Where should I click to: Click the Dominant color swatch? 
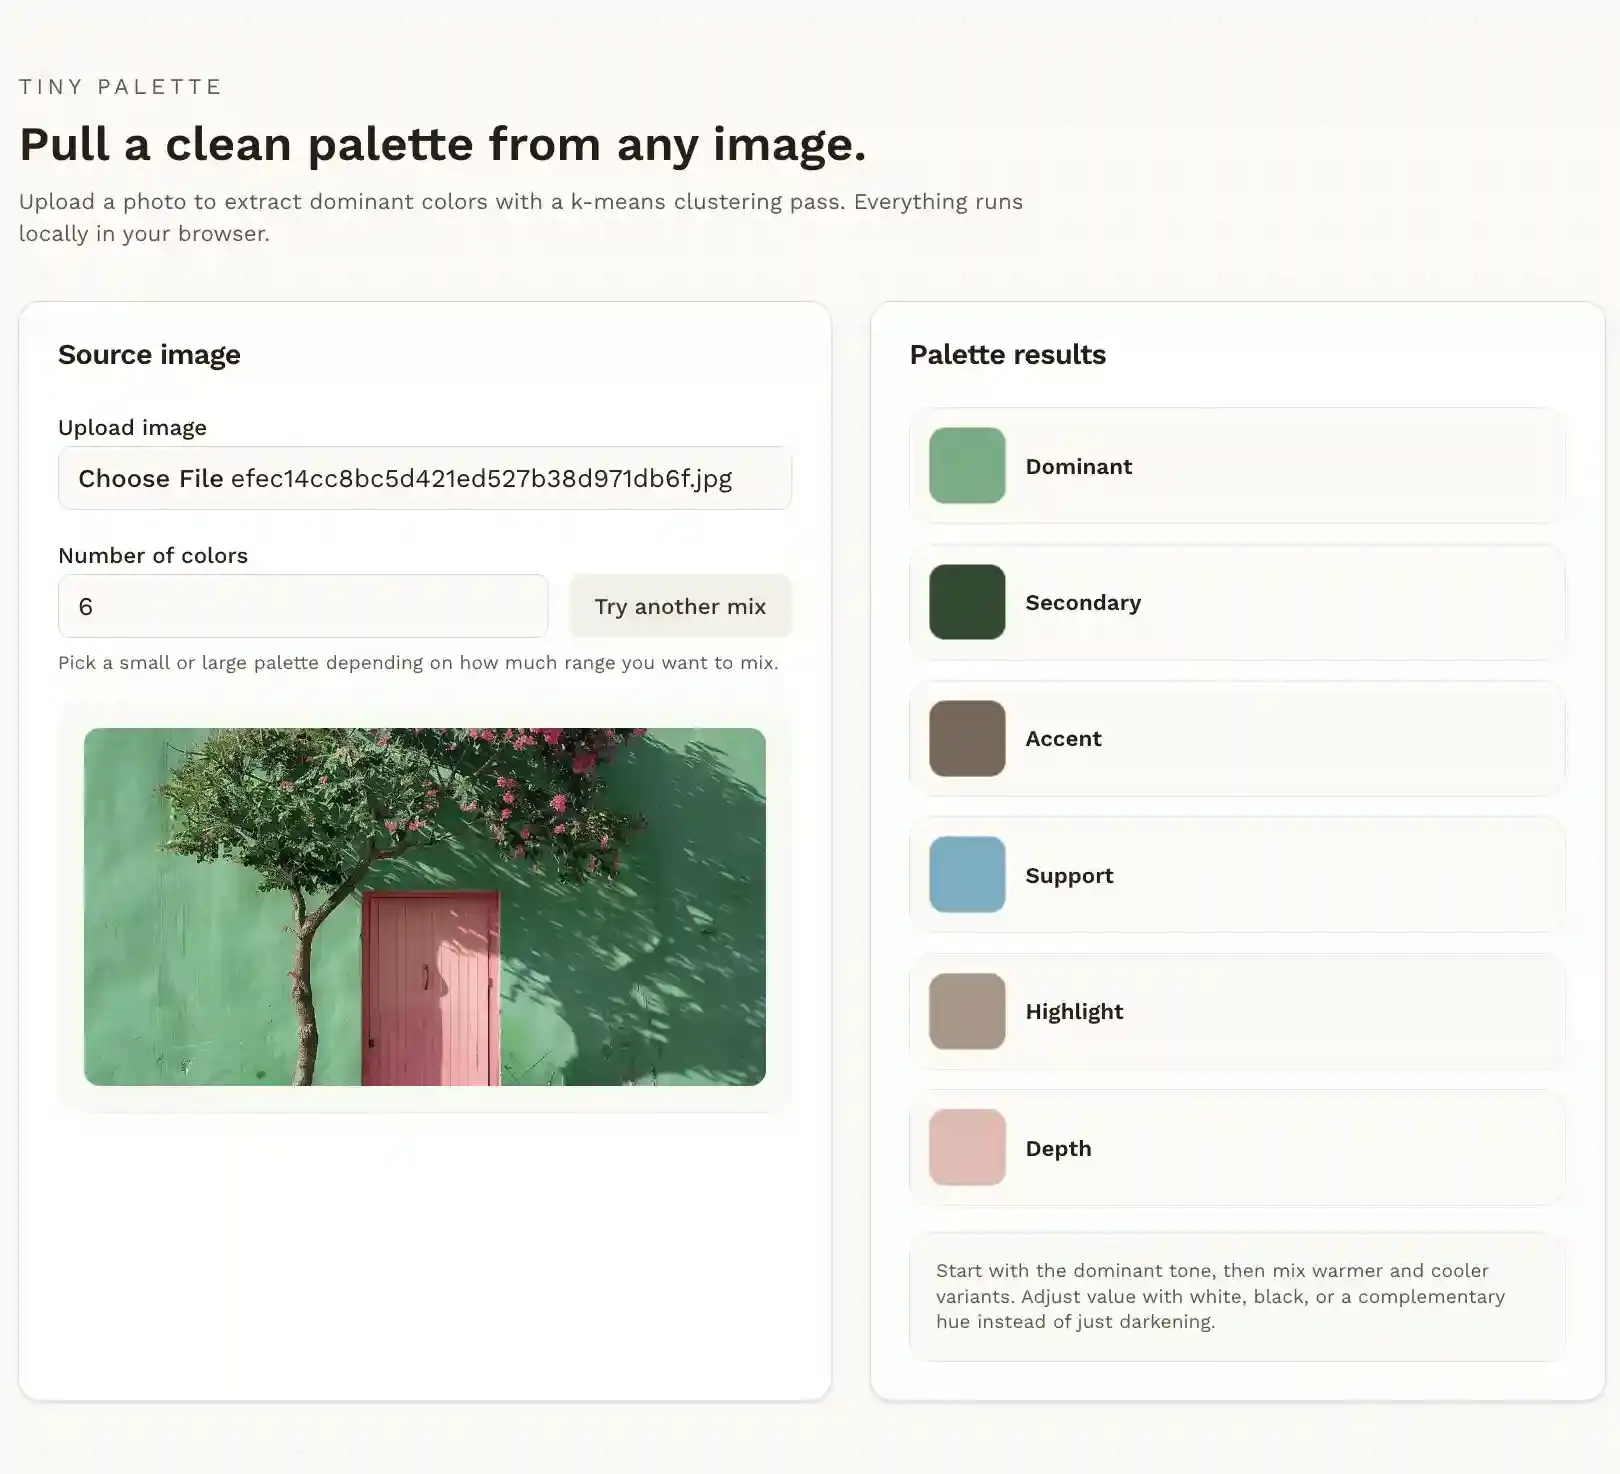click(965, 465)
